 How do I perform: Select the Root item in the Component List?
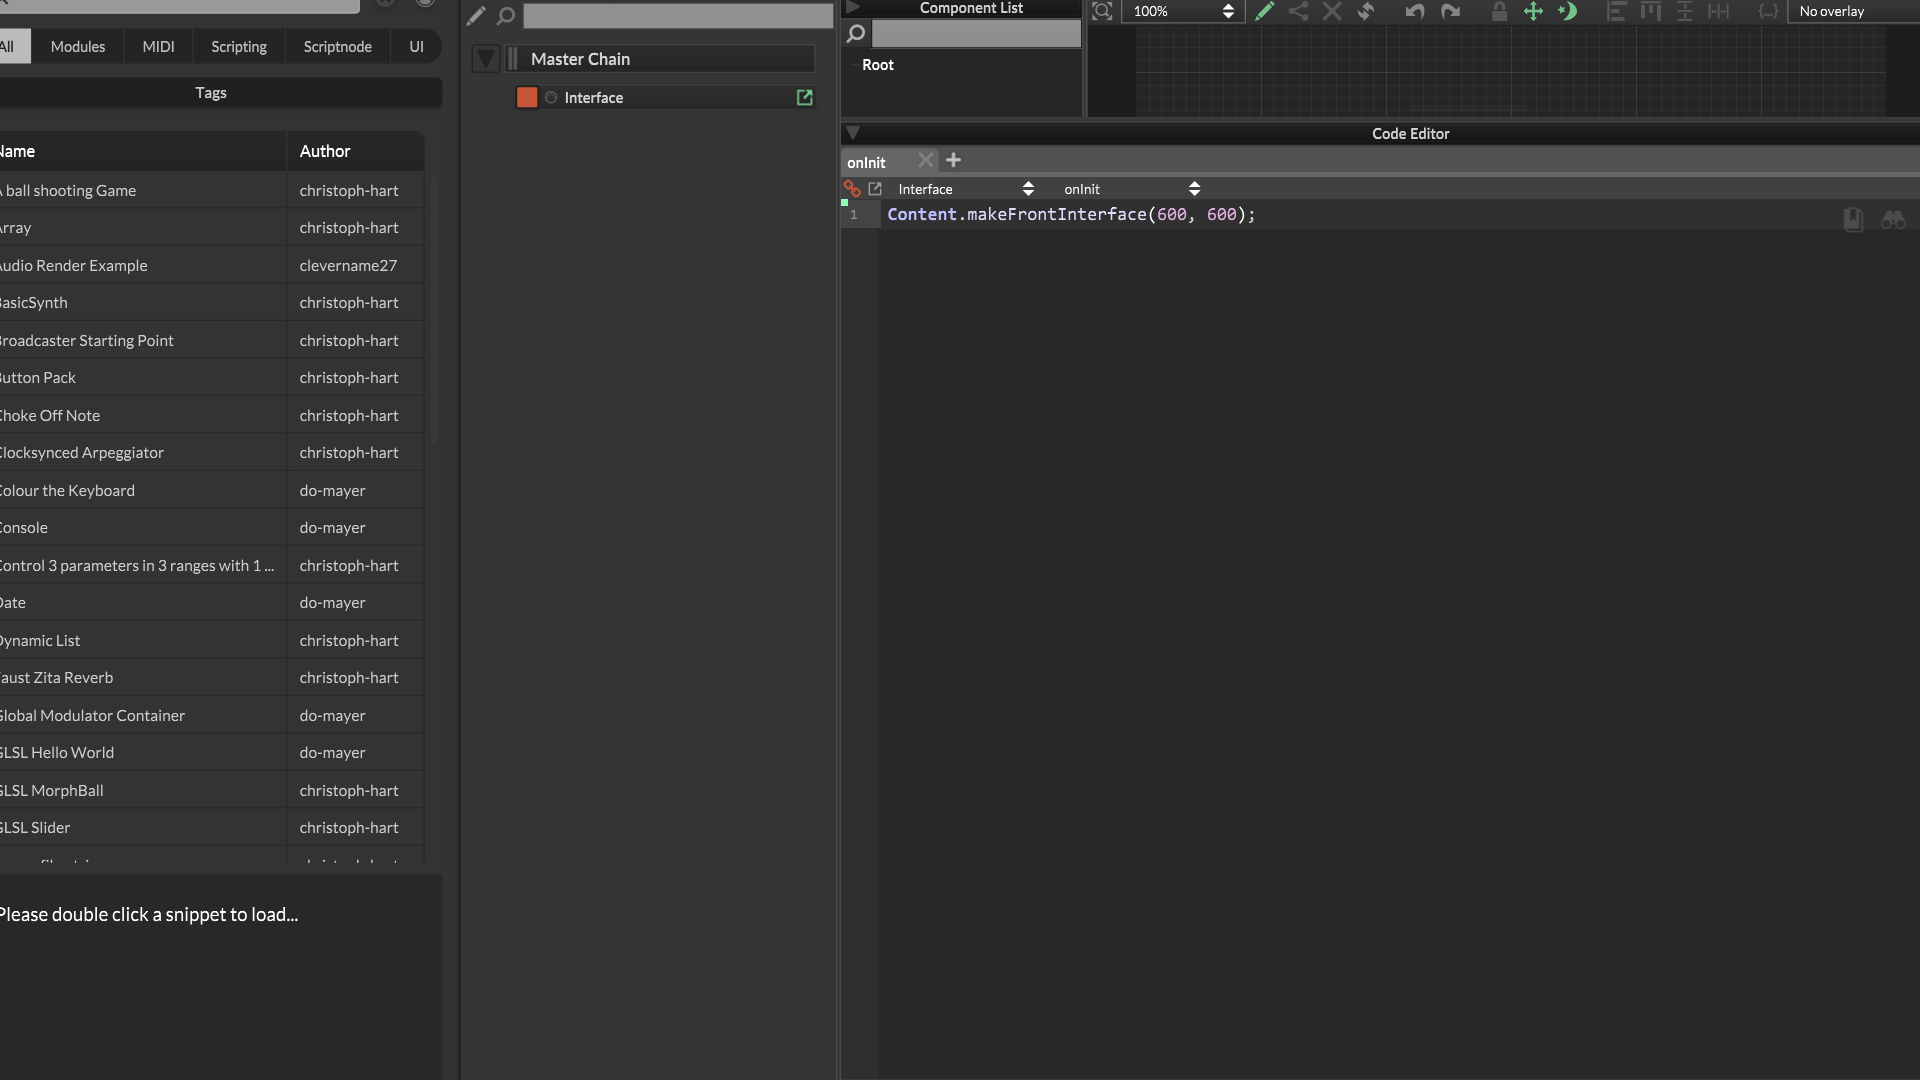tap(878, 64)
